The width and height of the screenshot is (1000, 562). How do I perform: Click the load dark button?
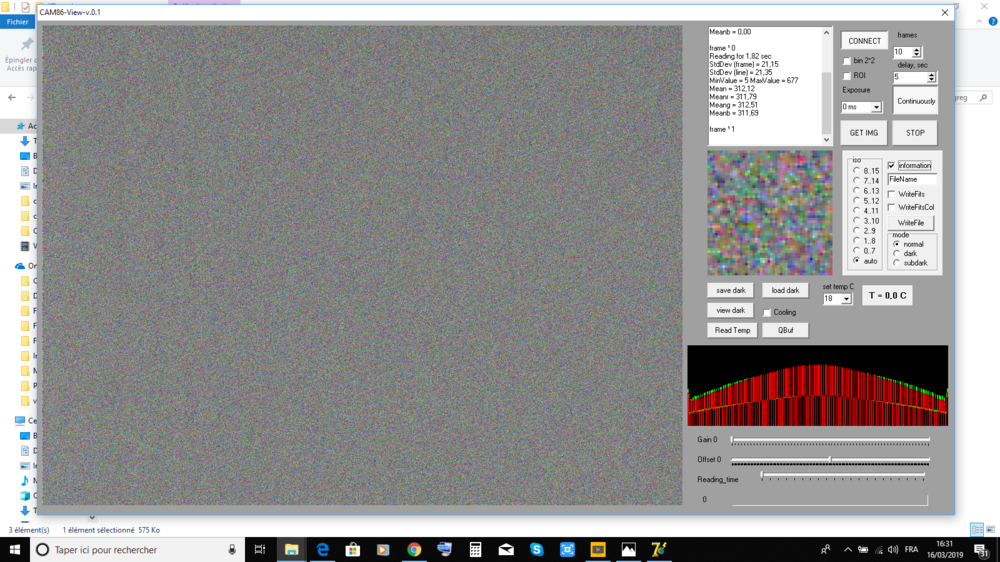(785, 290)
